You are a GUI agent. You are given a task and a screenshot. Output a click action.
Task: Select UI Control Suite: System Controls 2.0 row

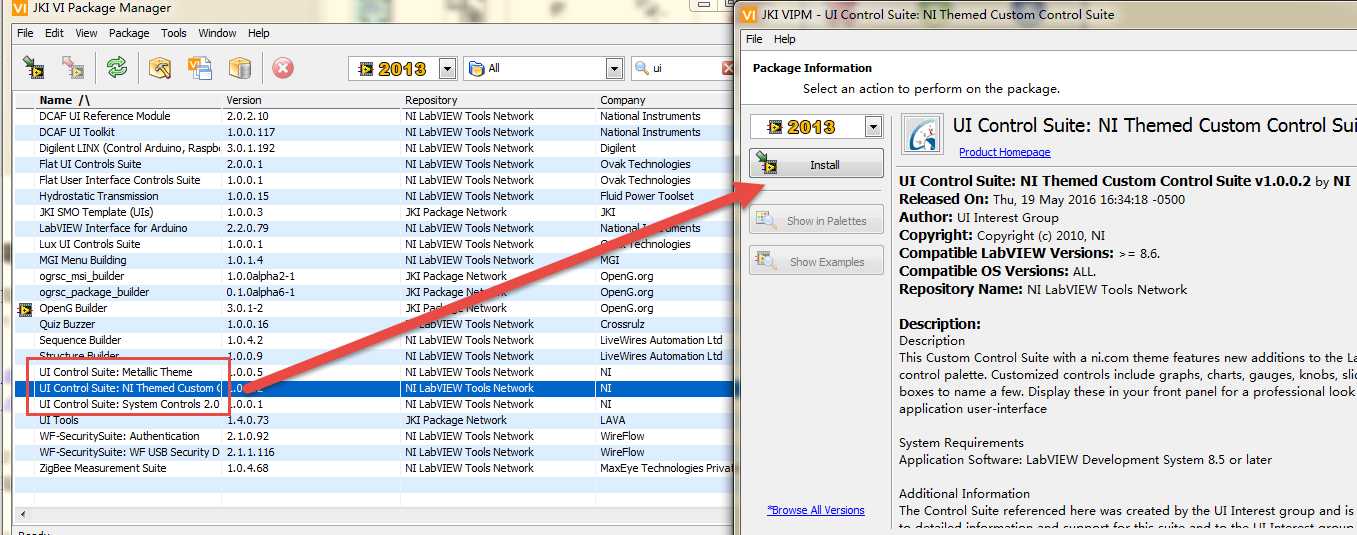coord(374,404)
